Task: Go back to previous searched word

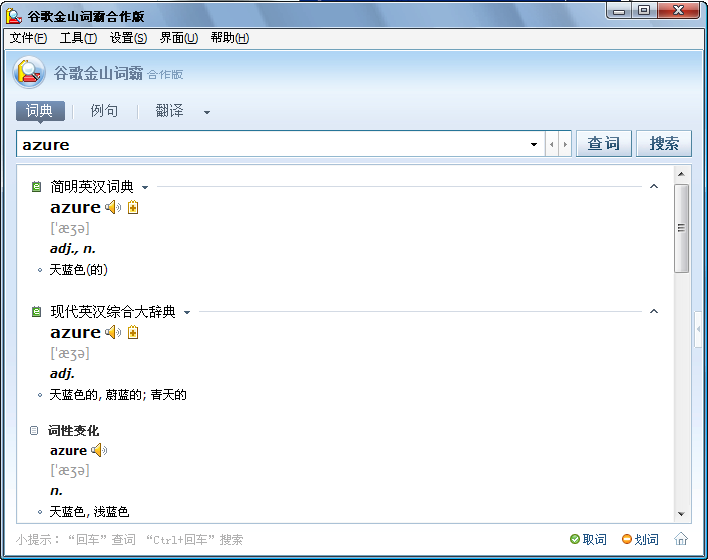Action: (x=551, y=145)
